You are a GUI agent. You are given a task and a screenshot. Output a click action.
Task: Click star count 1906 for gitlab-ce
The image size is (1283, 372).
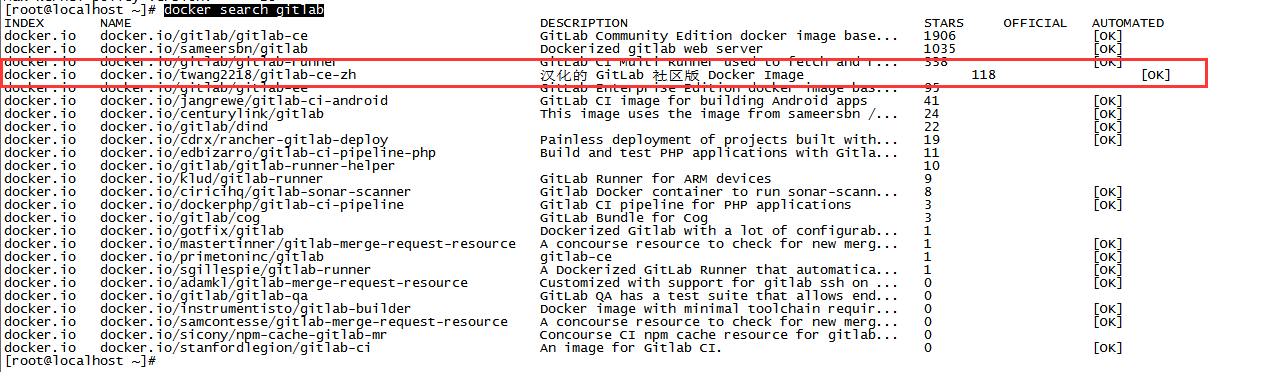click(x=940, y=36)
